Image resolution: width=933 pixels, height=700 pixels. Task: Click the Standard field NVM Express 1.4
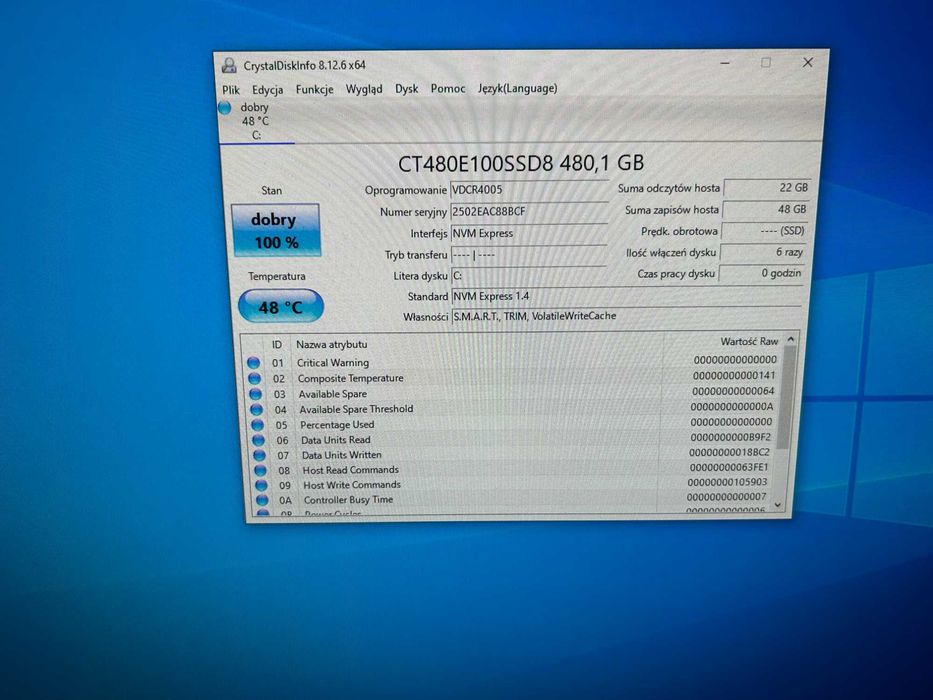(x=627, y=296)
